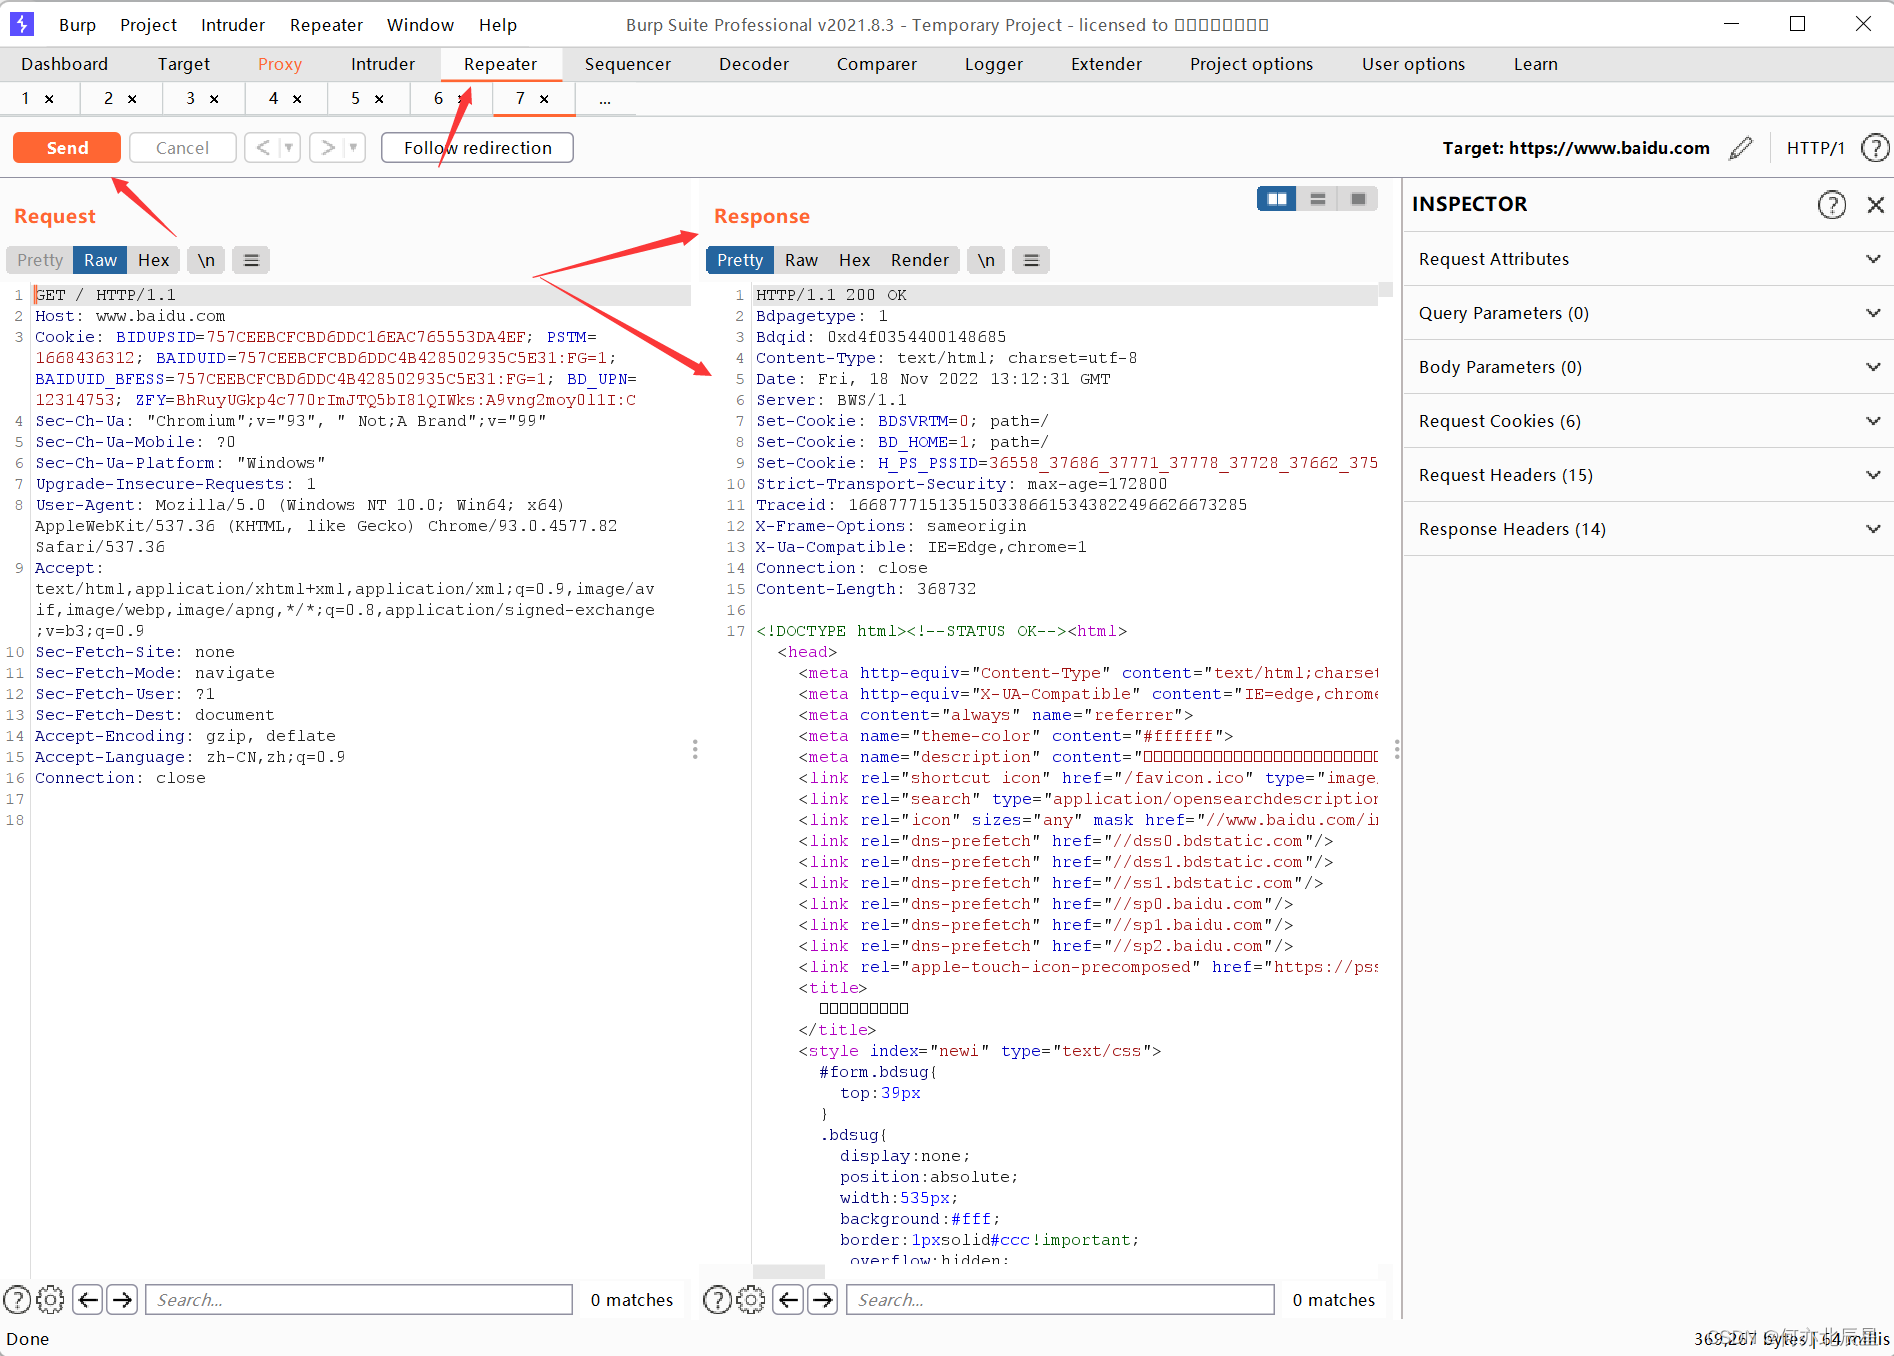Toggle request non-printable characters \n
The image size is (1894, 1356).
206,260
